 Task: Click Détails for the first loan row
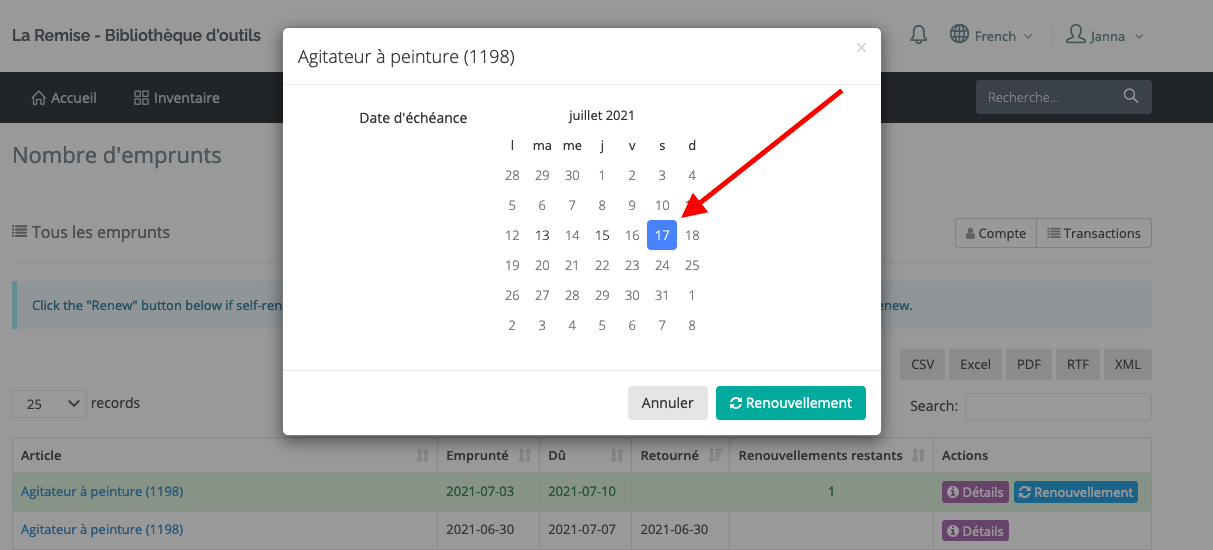(x=974, y=492)
